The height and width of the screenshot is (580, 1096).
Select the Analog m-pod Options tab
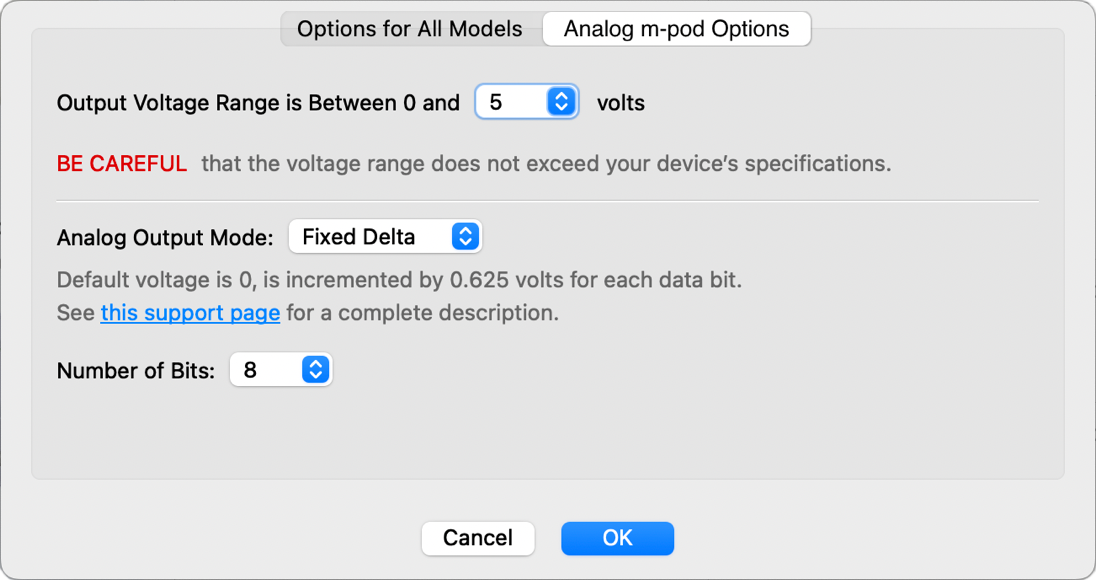tap(676, 28)
